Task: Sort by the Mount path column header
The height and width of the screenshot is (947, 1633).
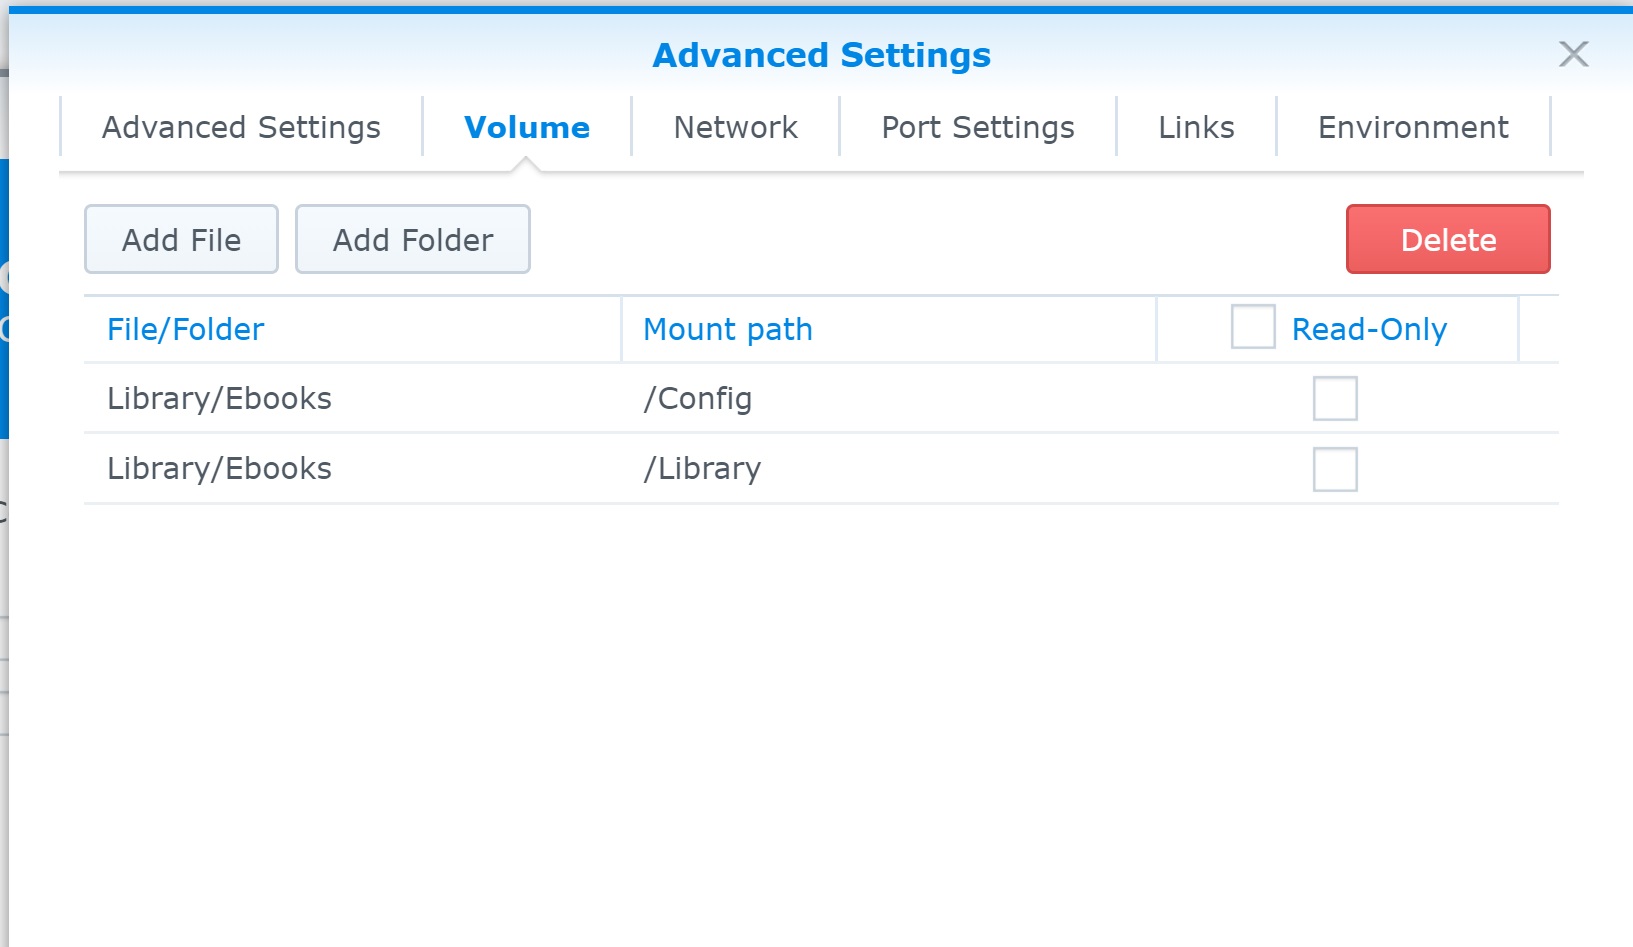Action: coord(728,330)
